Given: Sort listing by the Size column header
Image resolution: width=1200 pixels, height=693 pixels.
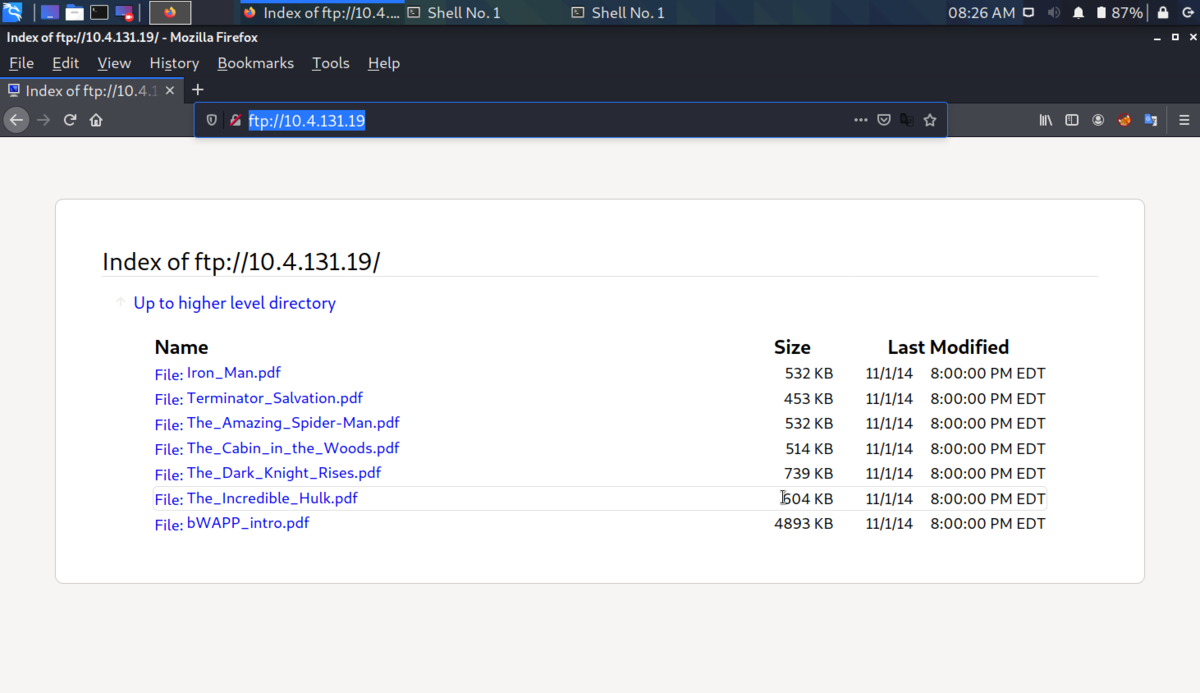Looking at the screenshot, I should (792, 347).
